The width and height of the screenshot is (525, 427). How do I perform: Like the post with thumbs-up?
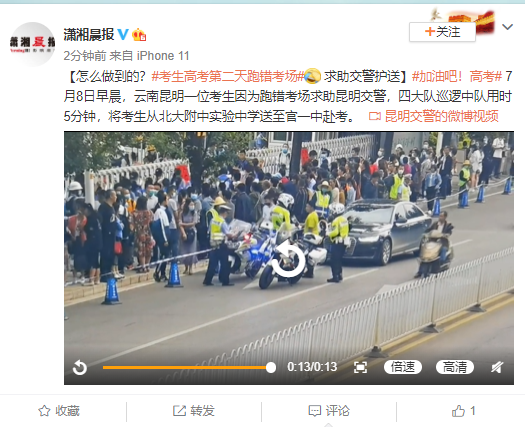coord(464,411)
